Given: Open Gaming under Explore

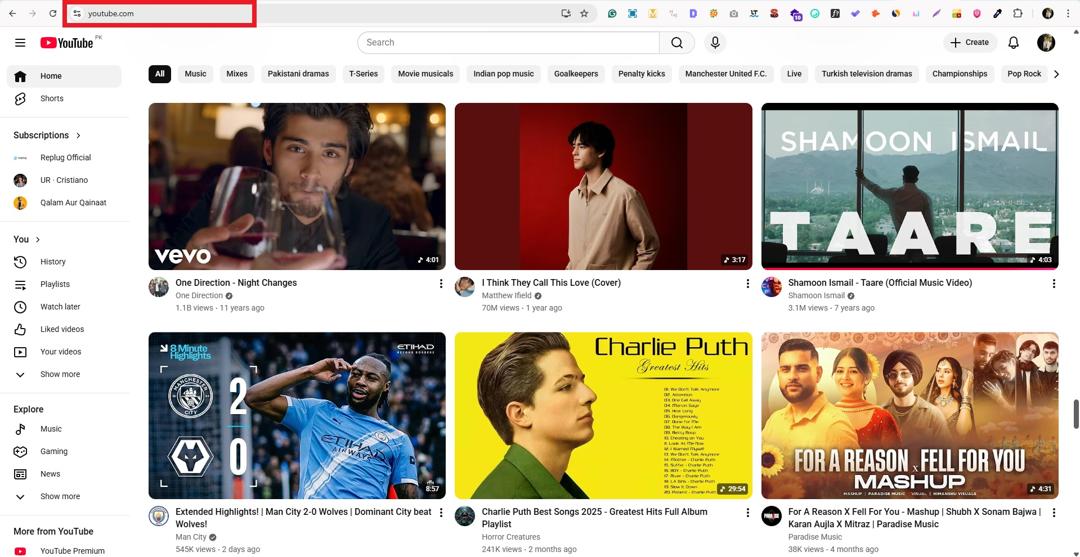Looking at the screenshot, I should tap(64, 452).
